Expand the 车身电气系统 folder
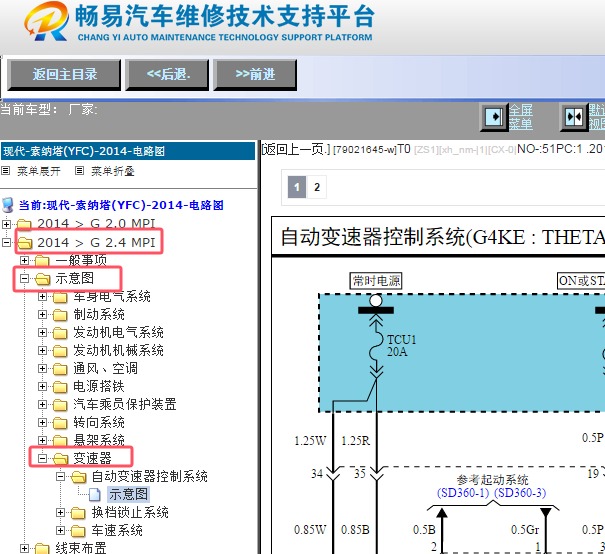605x554 pixels. point(42,296)
